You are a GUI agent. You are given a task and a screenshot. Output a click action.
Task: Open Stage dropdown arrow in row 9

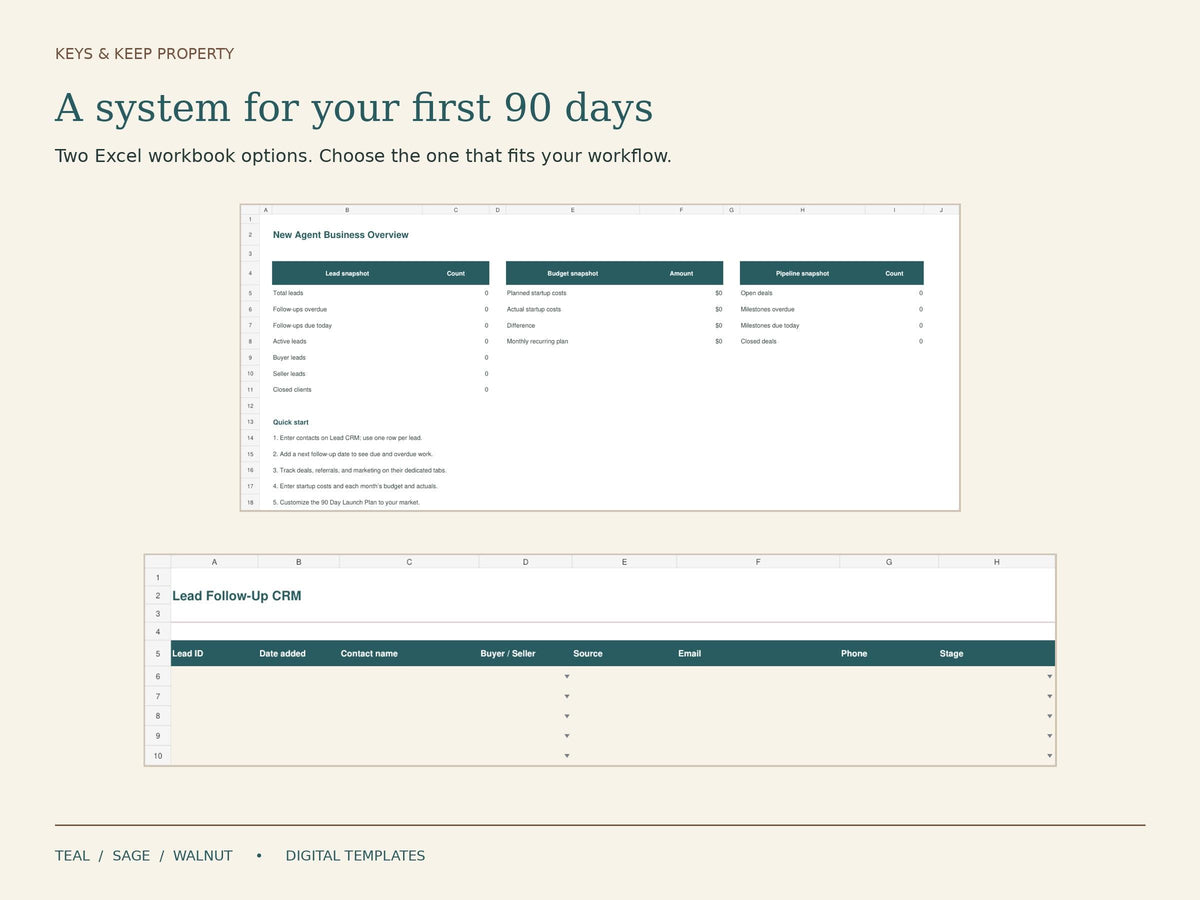1049,737
